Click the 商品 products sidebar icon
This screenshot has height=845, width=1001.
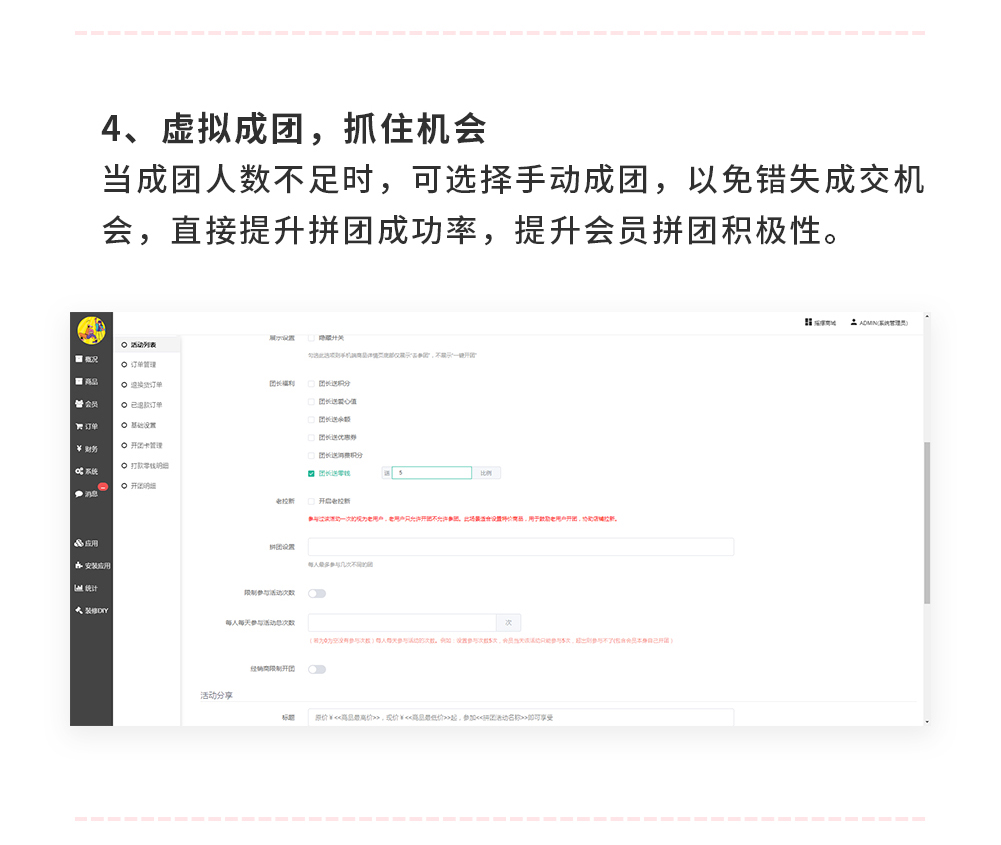79,381
